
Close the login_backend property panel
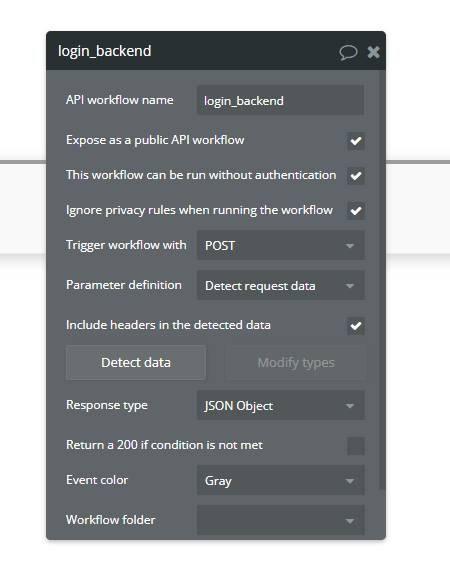point(373,52)
